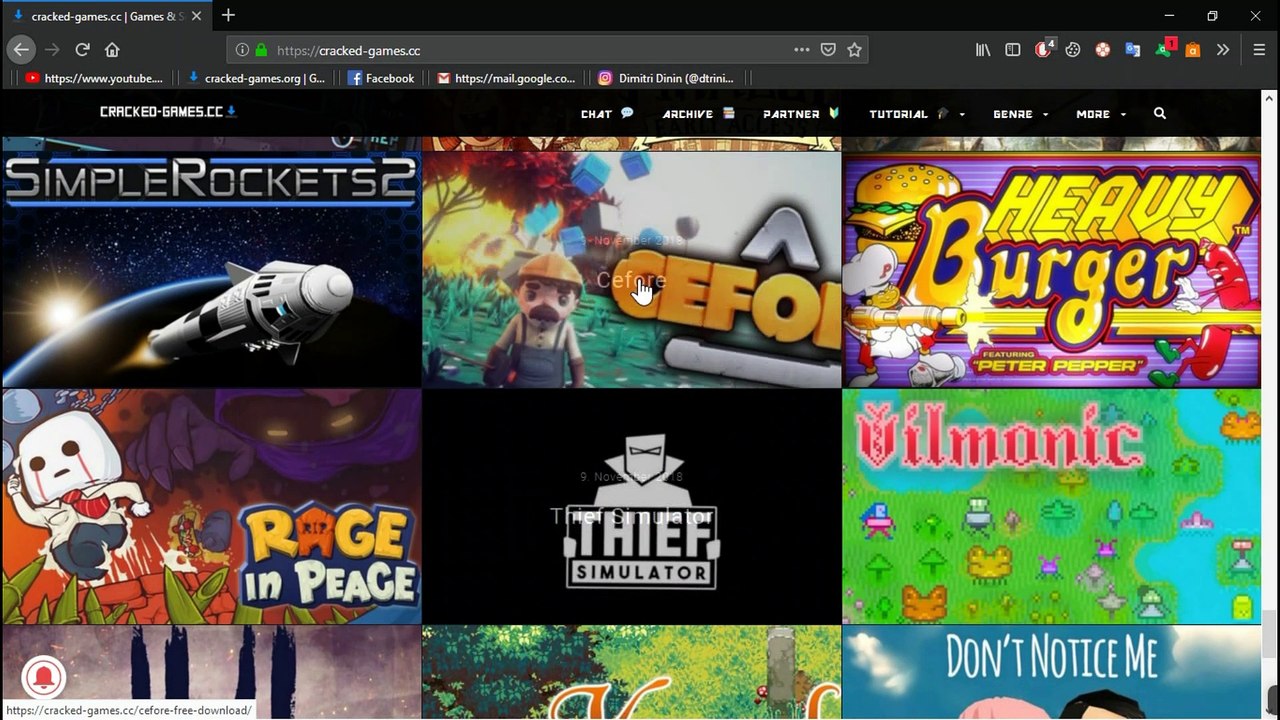Save page to Pocket
The width and height of the screenshot is (1280, 720).
click(828, 49)
